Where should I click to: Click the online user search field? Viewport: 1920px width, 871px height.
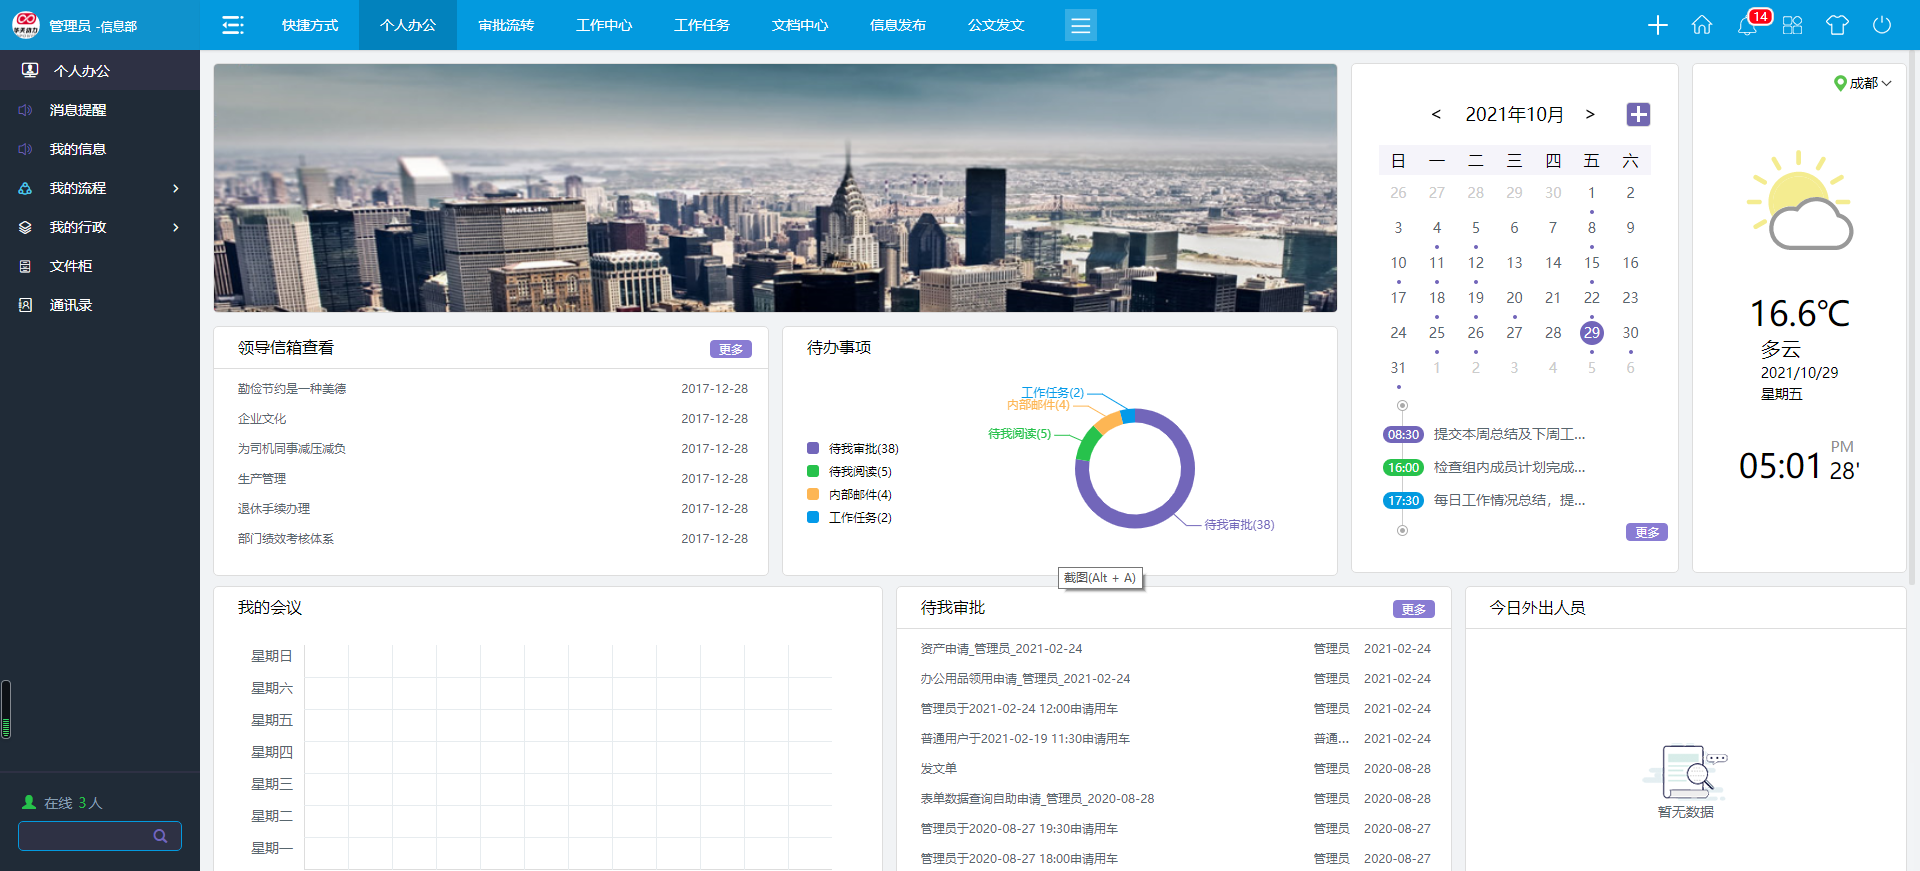point(90,836)
